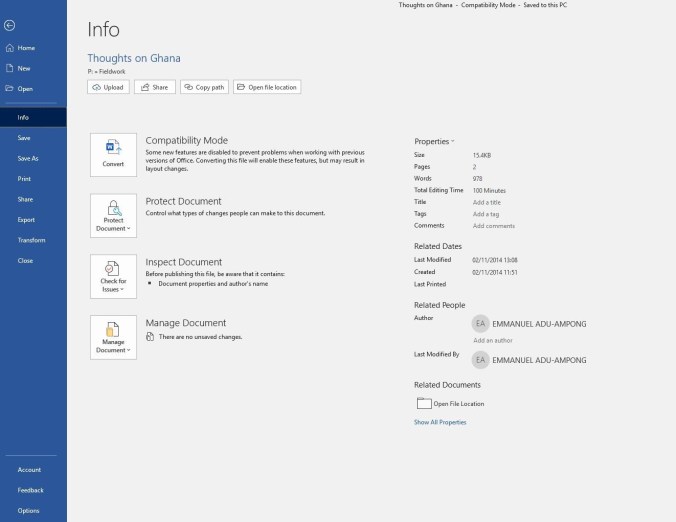Open the Manage Document dropdown
This screenshot has width=676, height=522.
point(113,338)
